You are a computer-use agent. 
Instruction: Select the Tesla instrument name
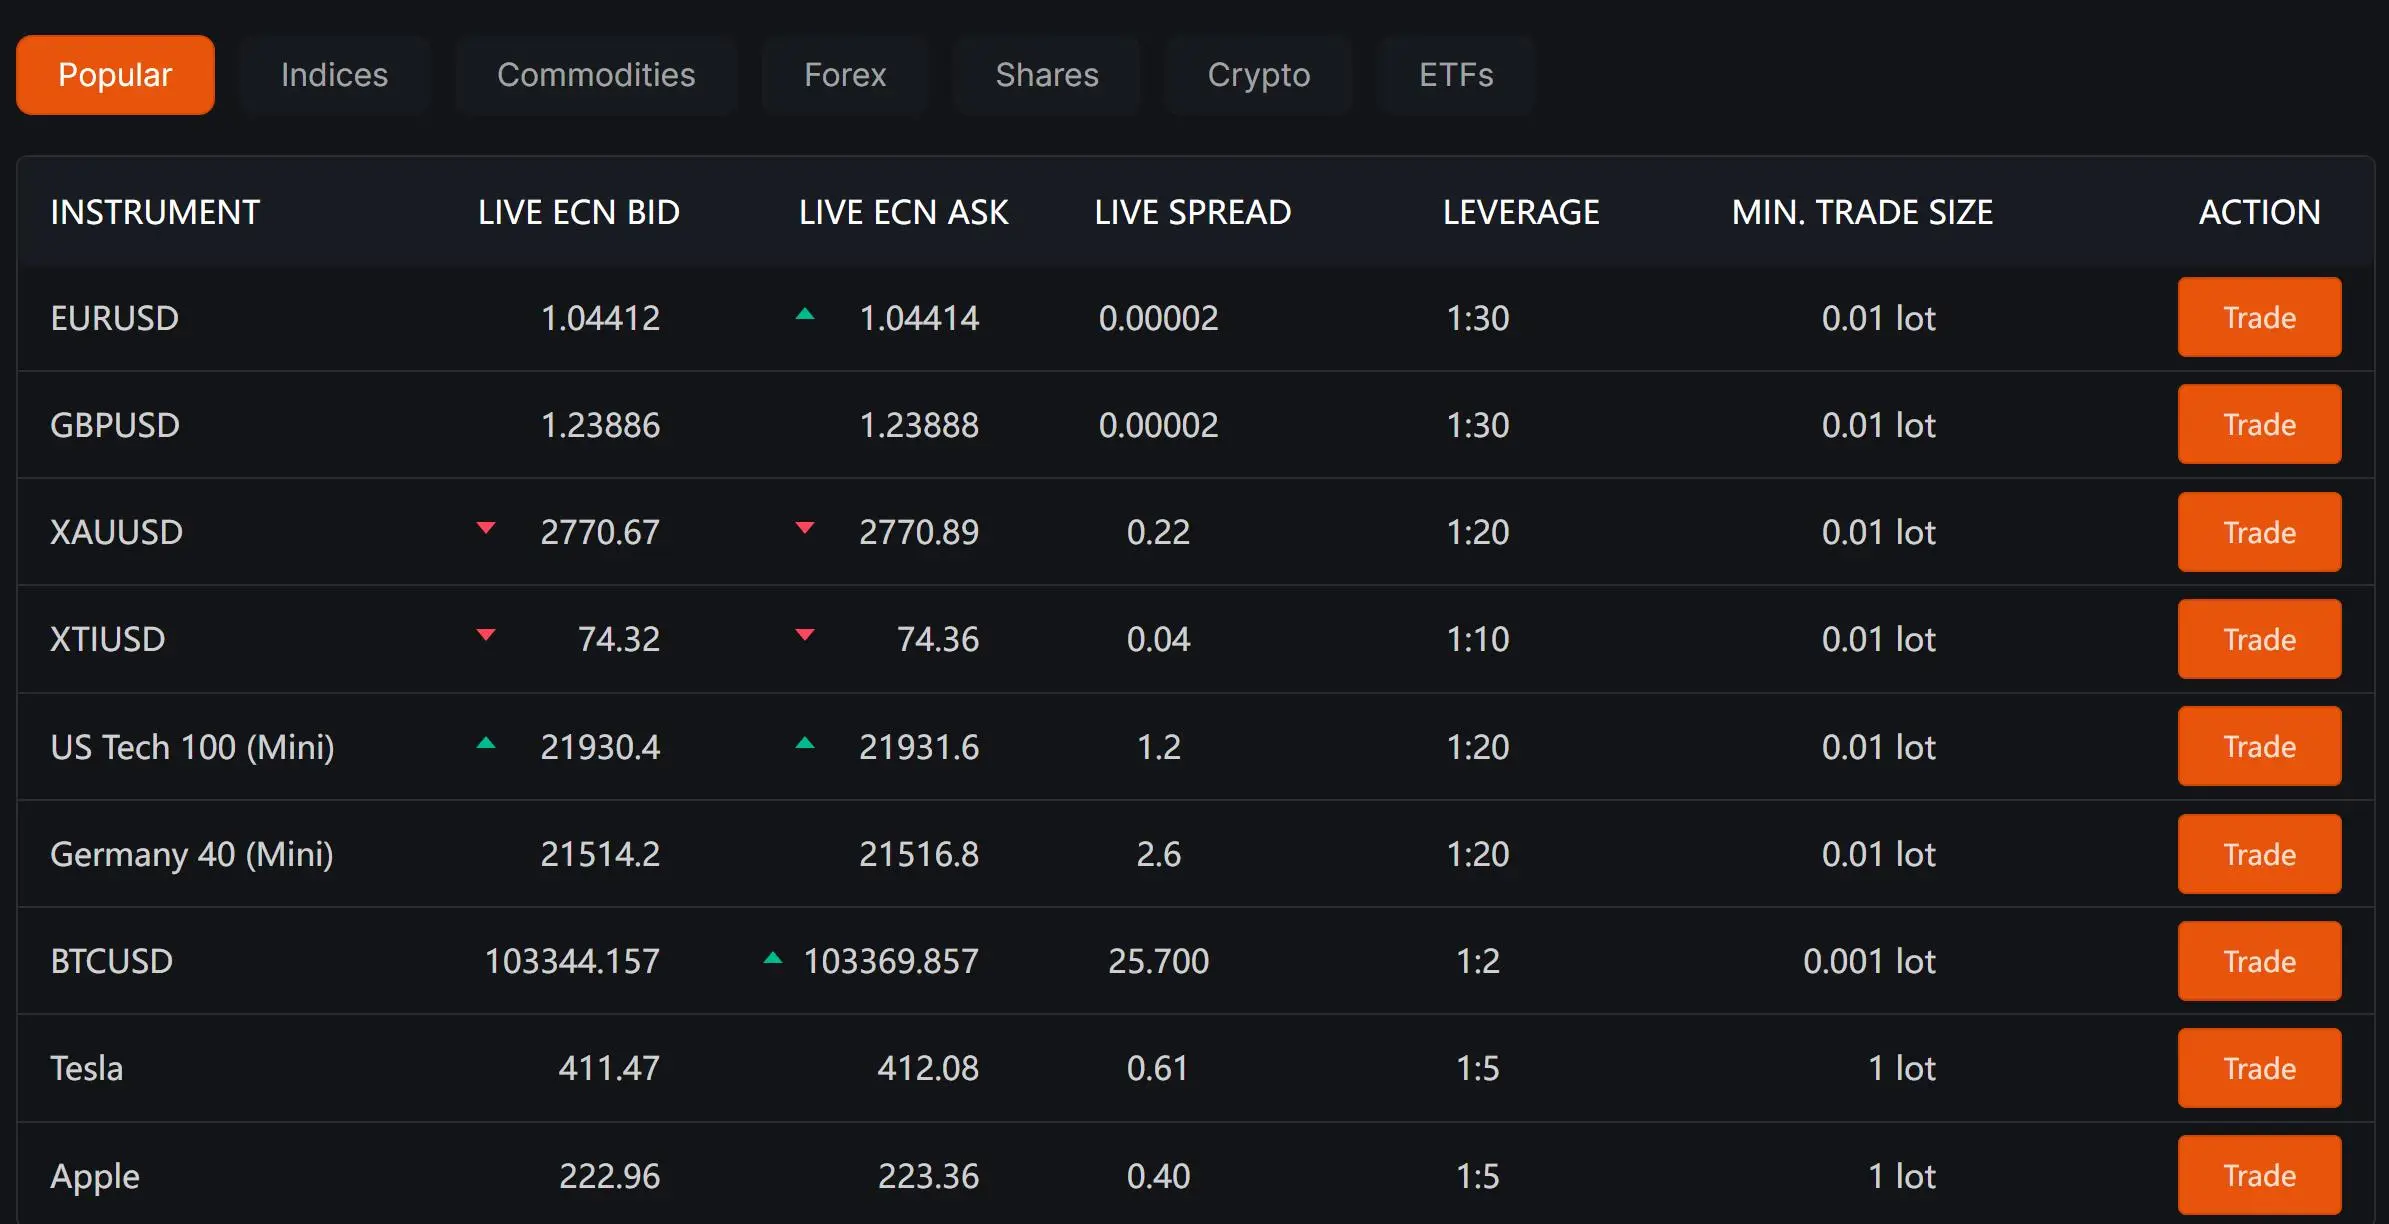(x=87, y=1068)
